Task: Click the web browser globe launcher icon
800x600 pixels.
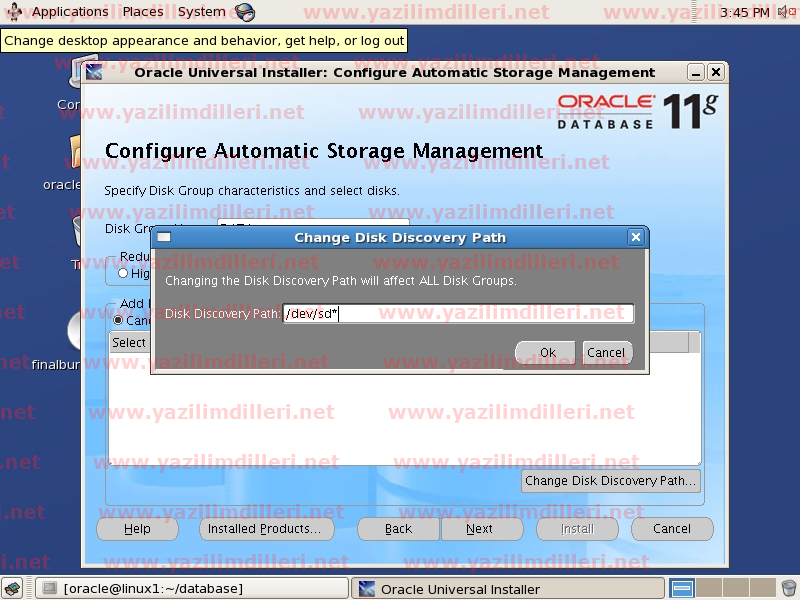Action: [245, 12]
